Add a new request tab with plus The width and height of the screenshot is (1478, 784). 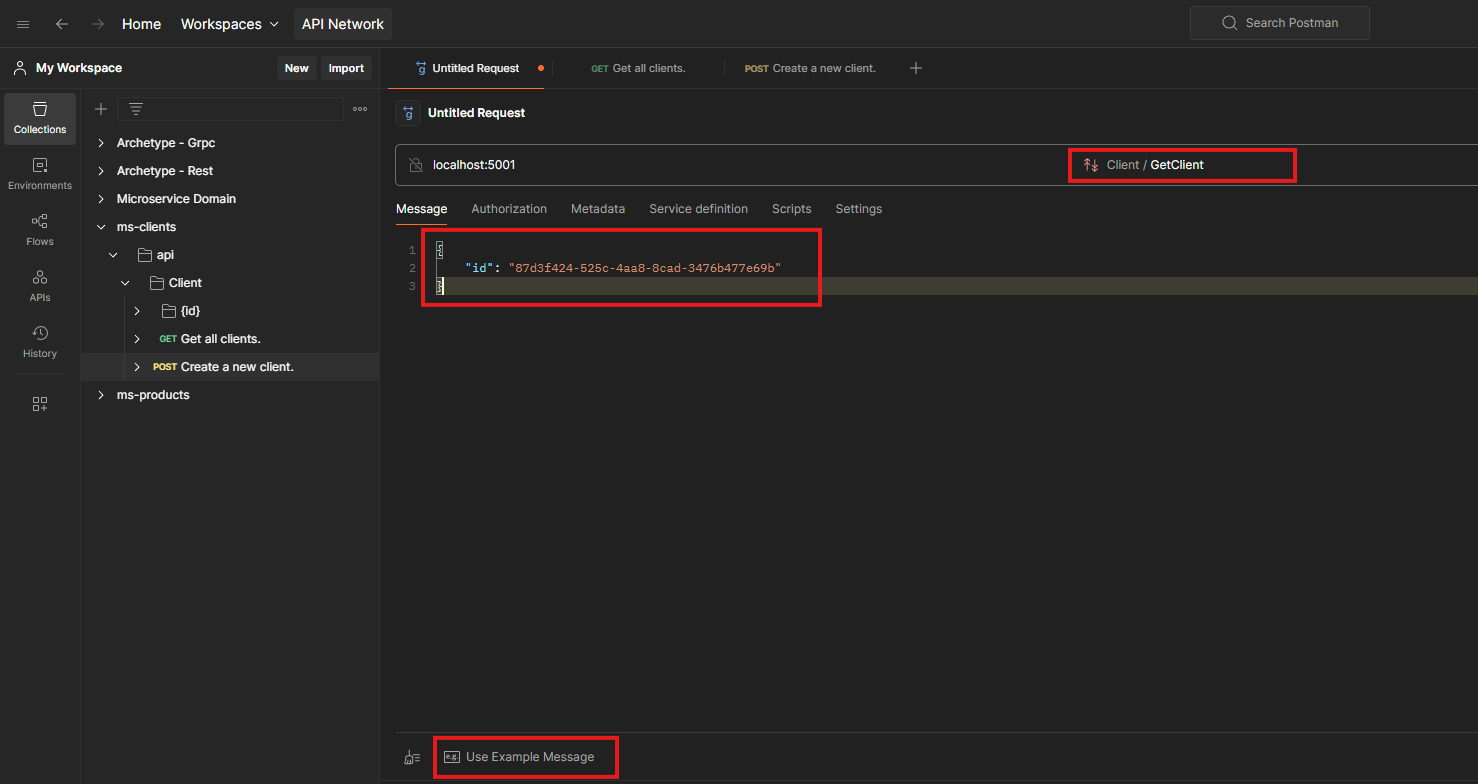(916, 68)
